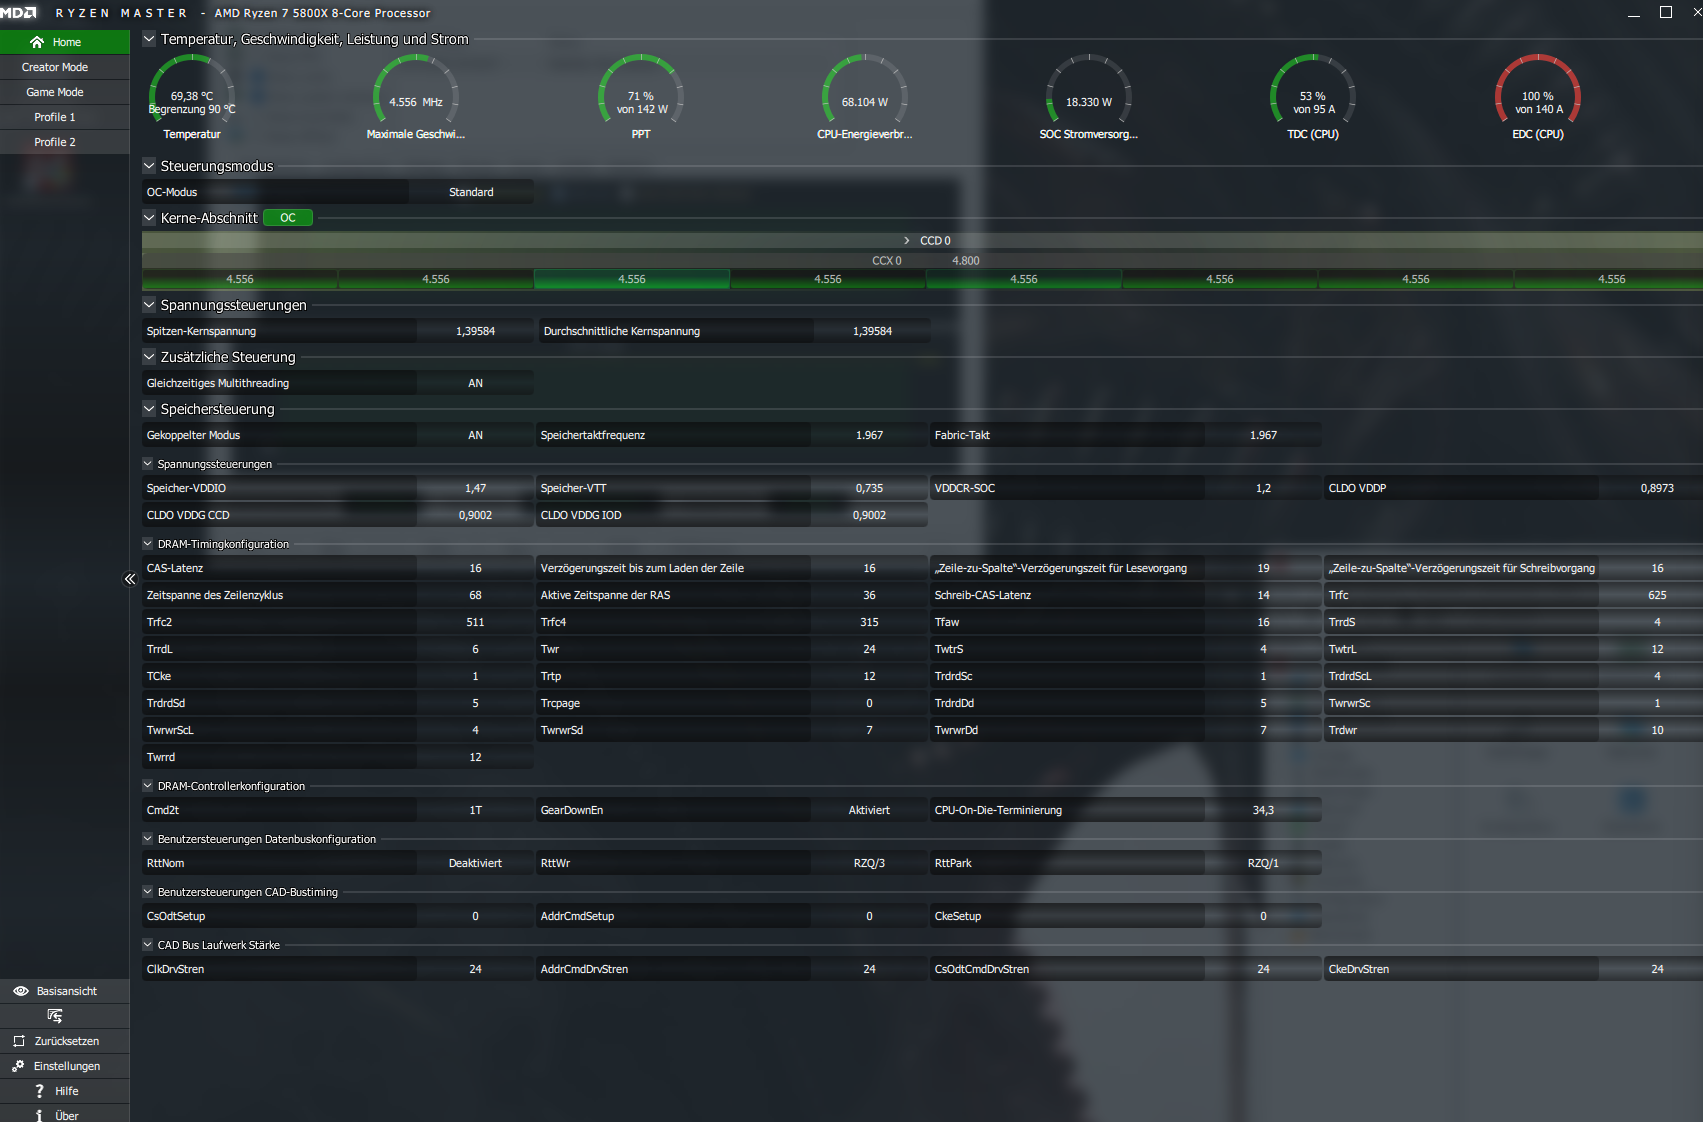Collapse the sidebar with the double-chevron icon
This screenshot has height=1122, width=1703.
[x=130, y=579]
